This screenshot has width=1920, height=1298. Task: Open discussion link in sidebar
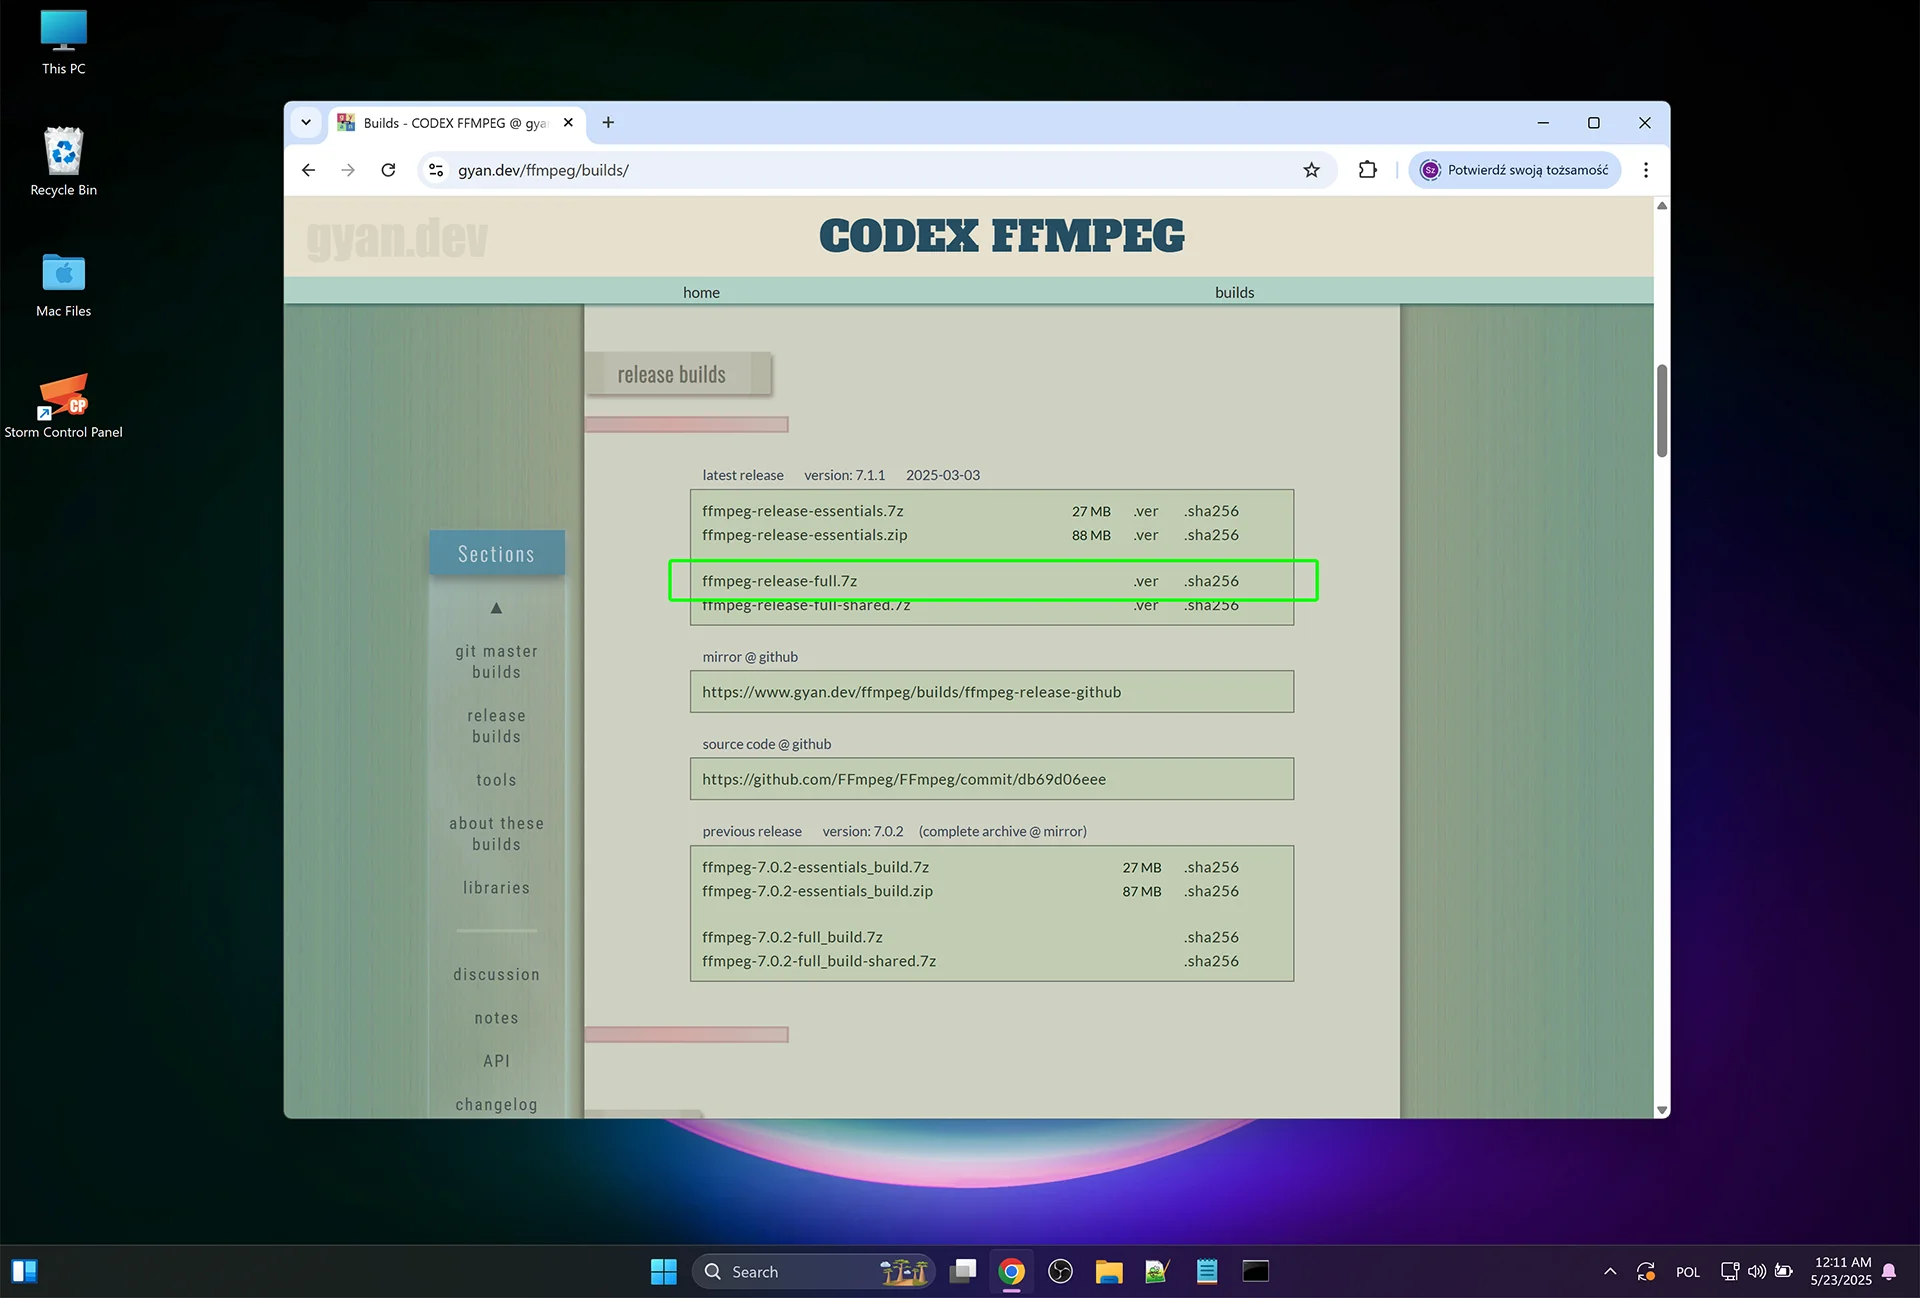[496, 975]
